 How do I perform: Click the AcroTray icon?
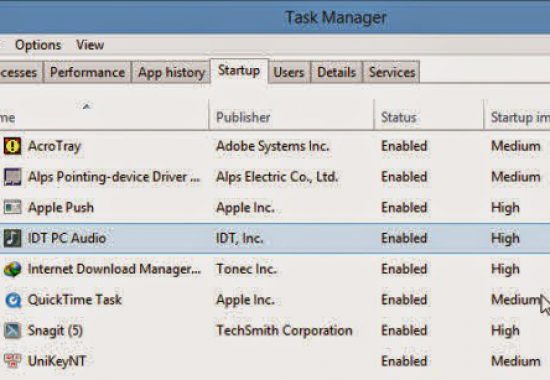tap(12, 146)
